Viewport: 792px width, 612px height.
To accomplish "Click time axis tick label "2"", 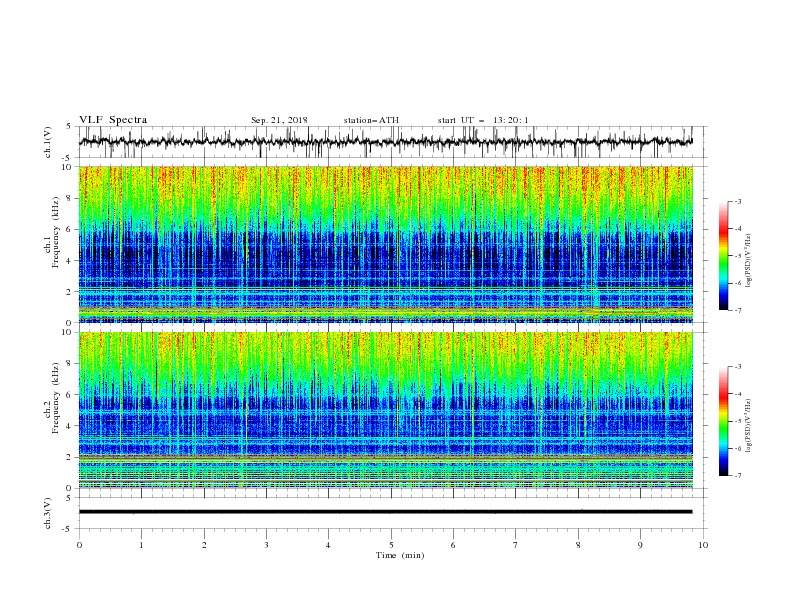I will (204, 545).
